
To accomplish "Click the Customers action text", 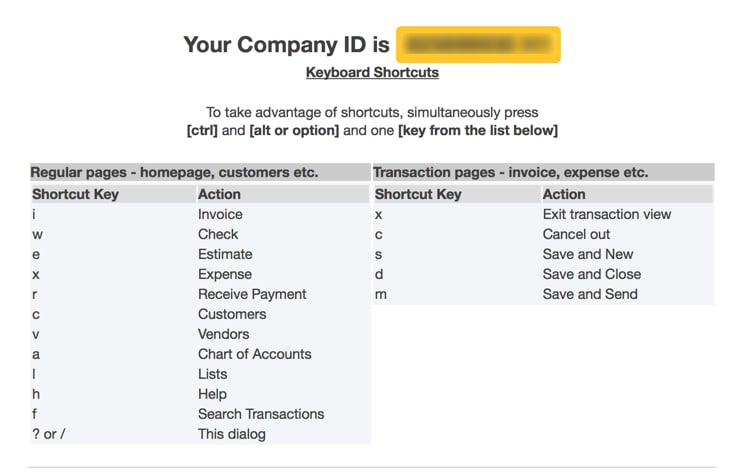I will [232, 314].
